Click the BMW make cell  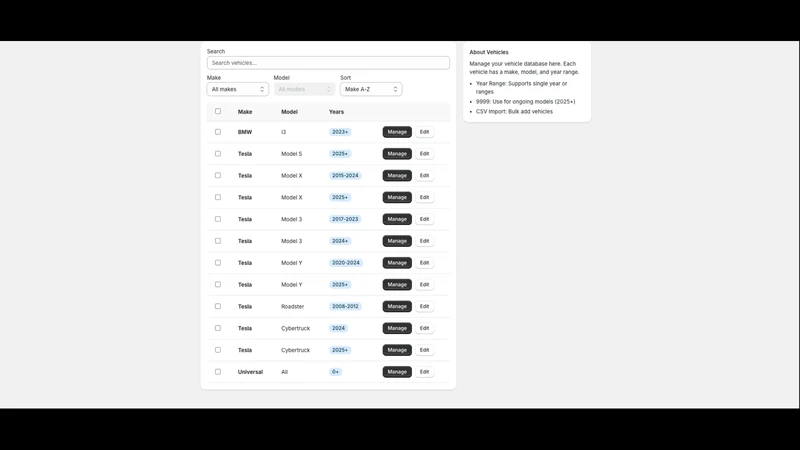(245, 132)
